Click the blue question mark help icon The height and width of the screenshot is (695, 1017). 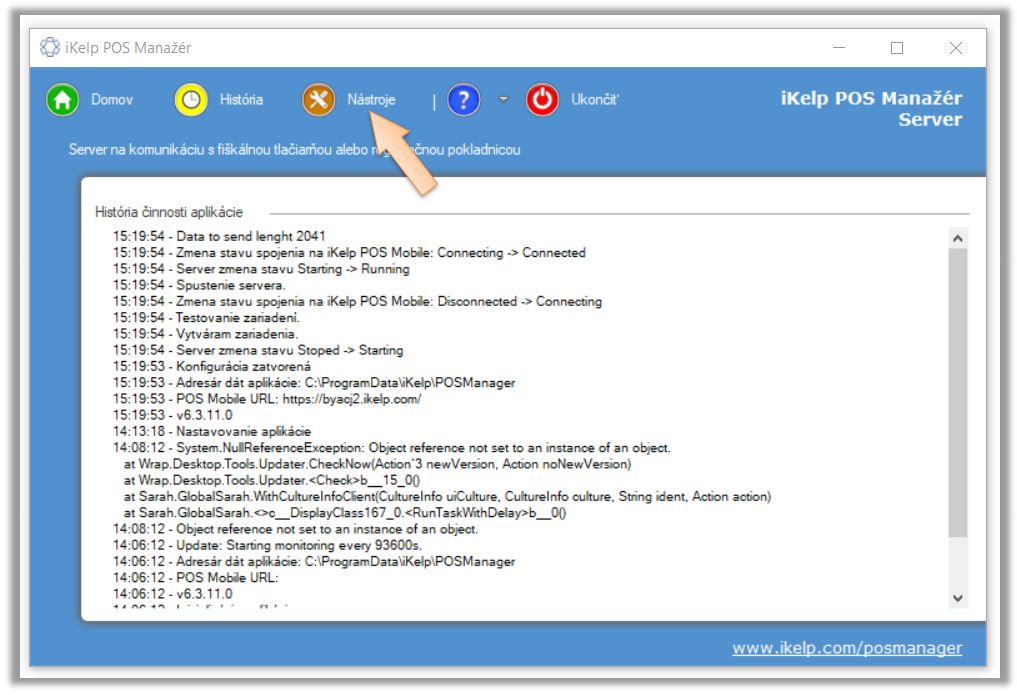(x=463, y=100)
